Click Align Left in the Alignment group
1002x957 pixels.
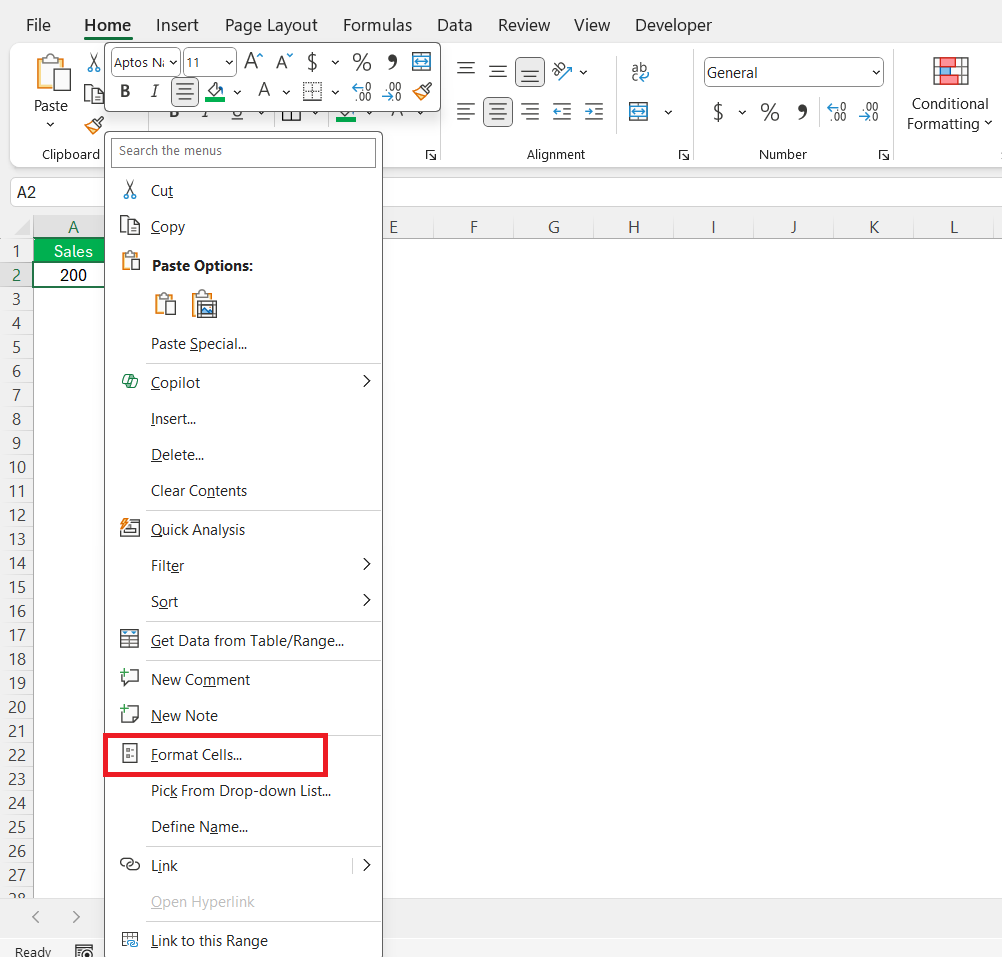(466, 112)
